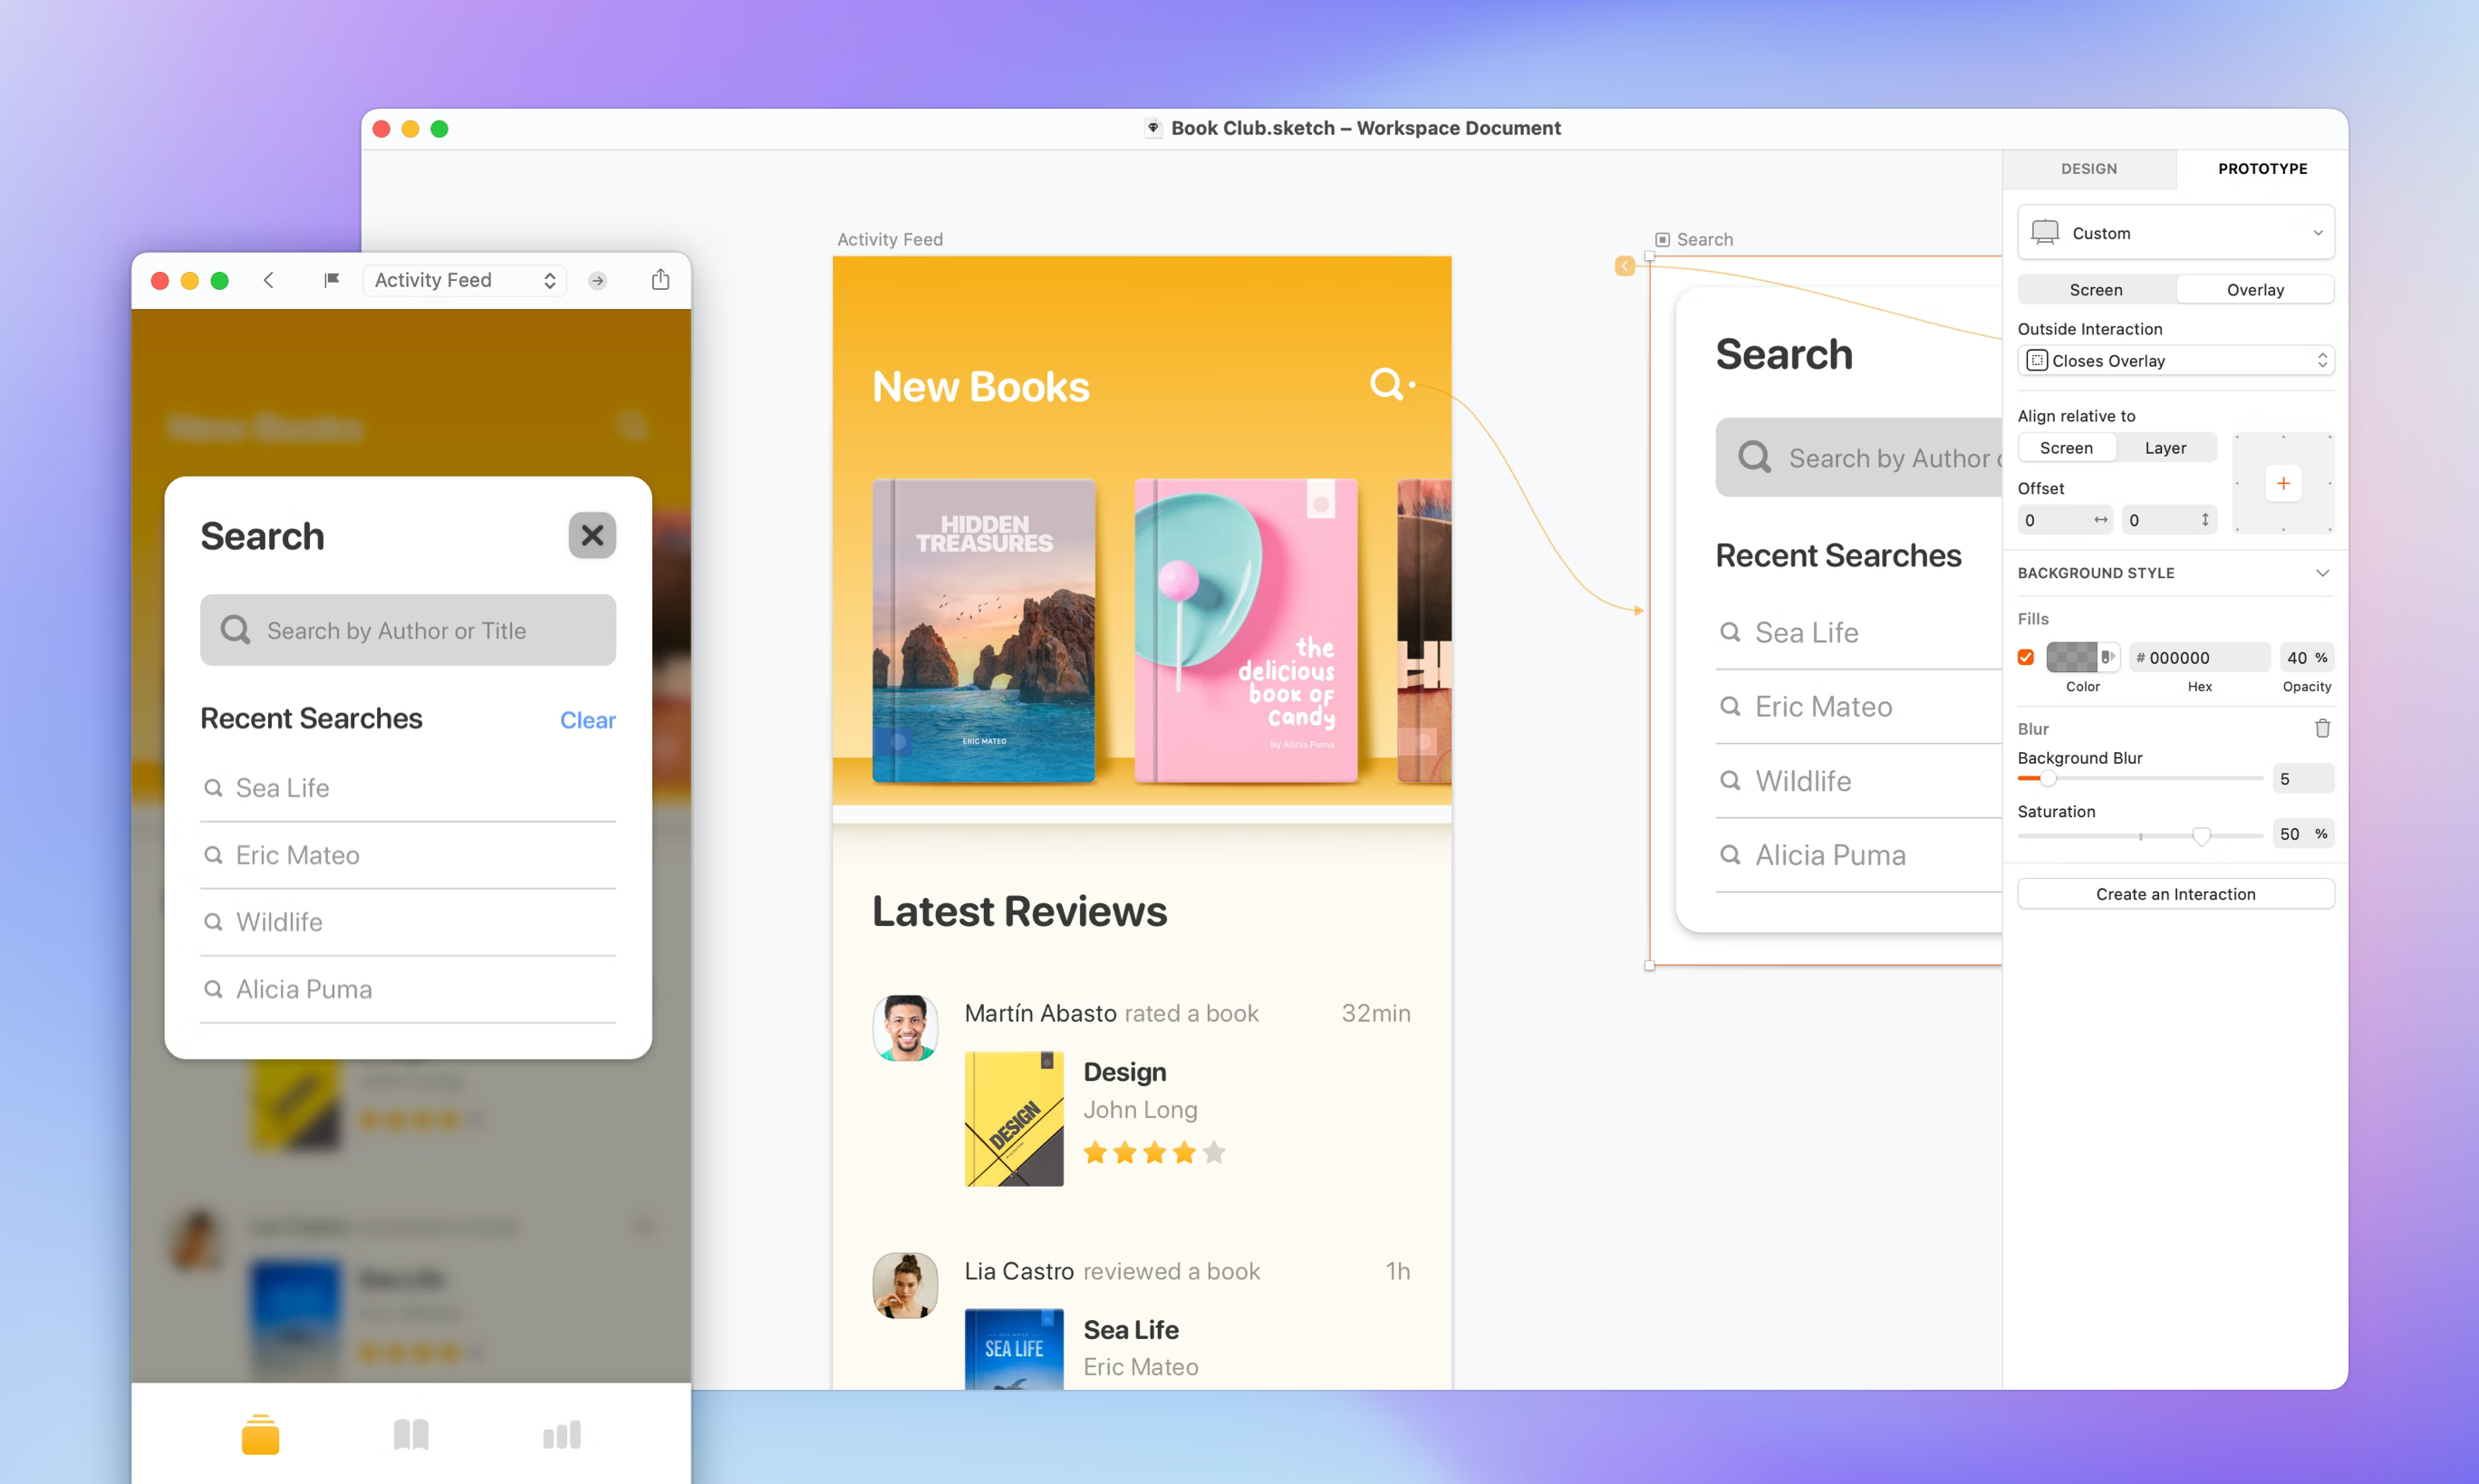Select Hidden Treasures book cover

[x=983, y=630]
